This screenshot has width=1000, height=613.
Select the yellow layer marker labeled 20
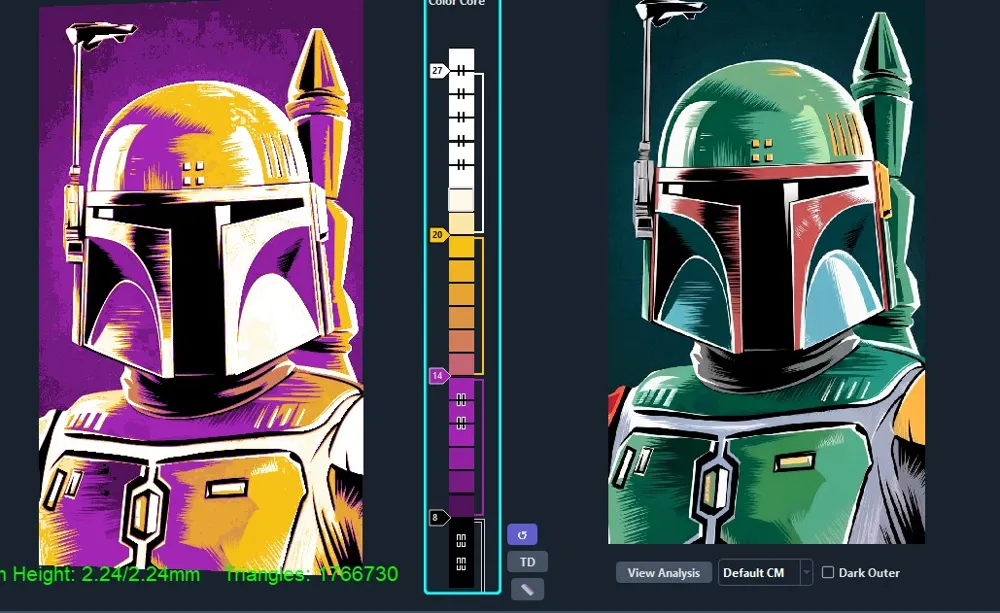[438, 235]
